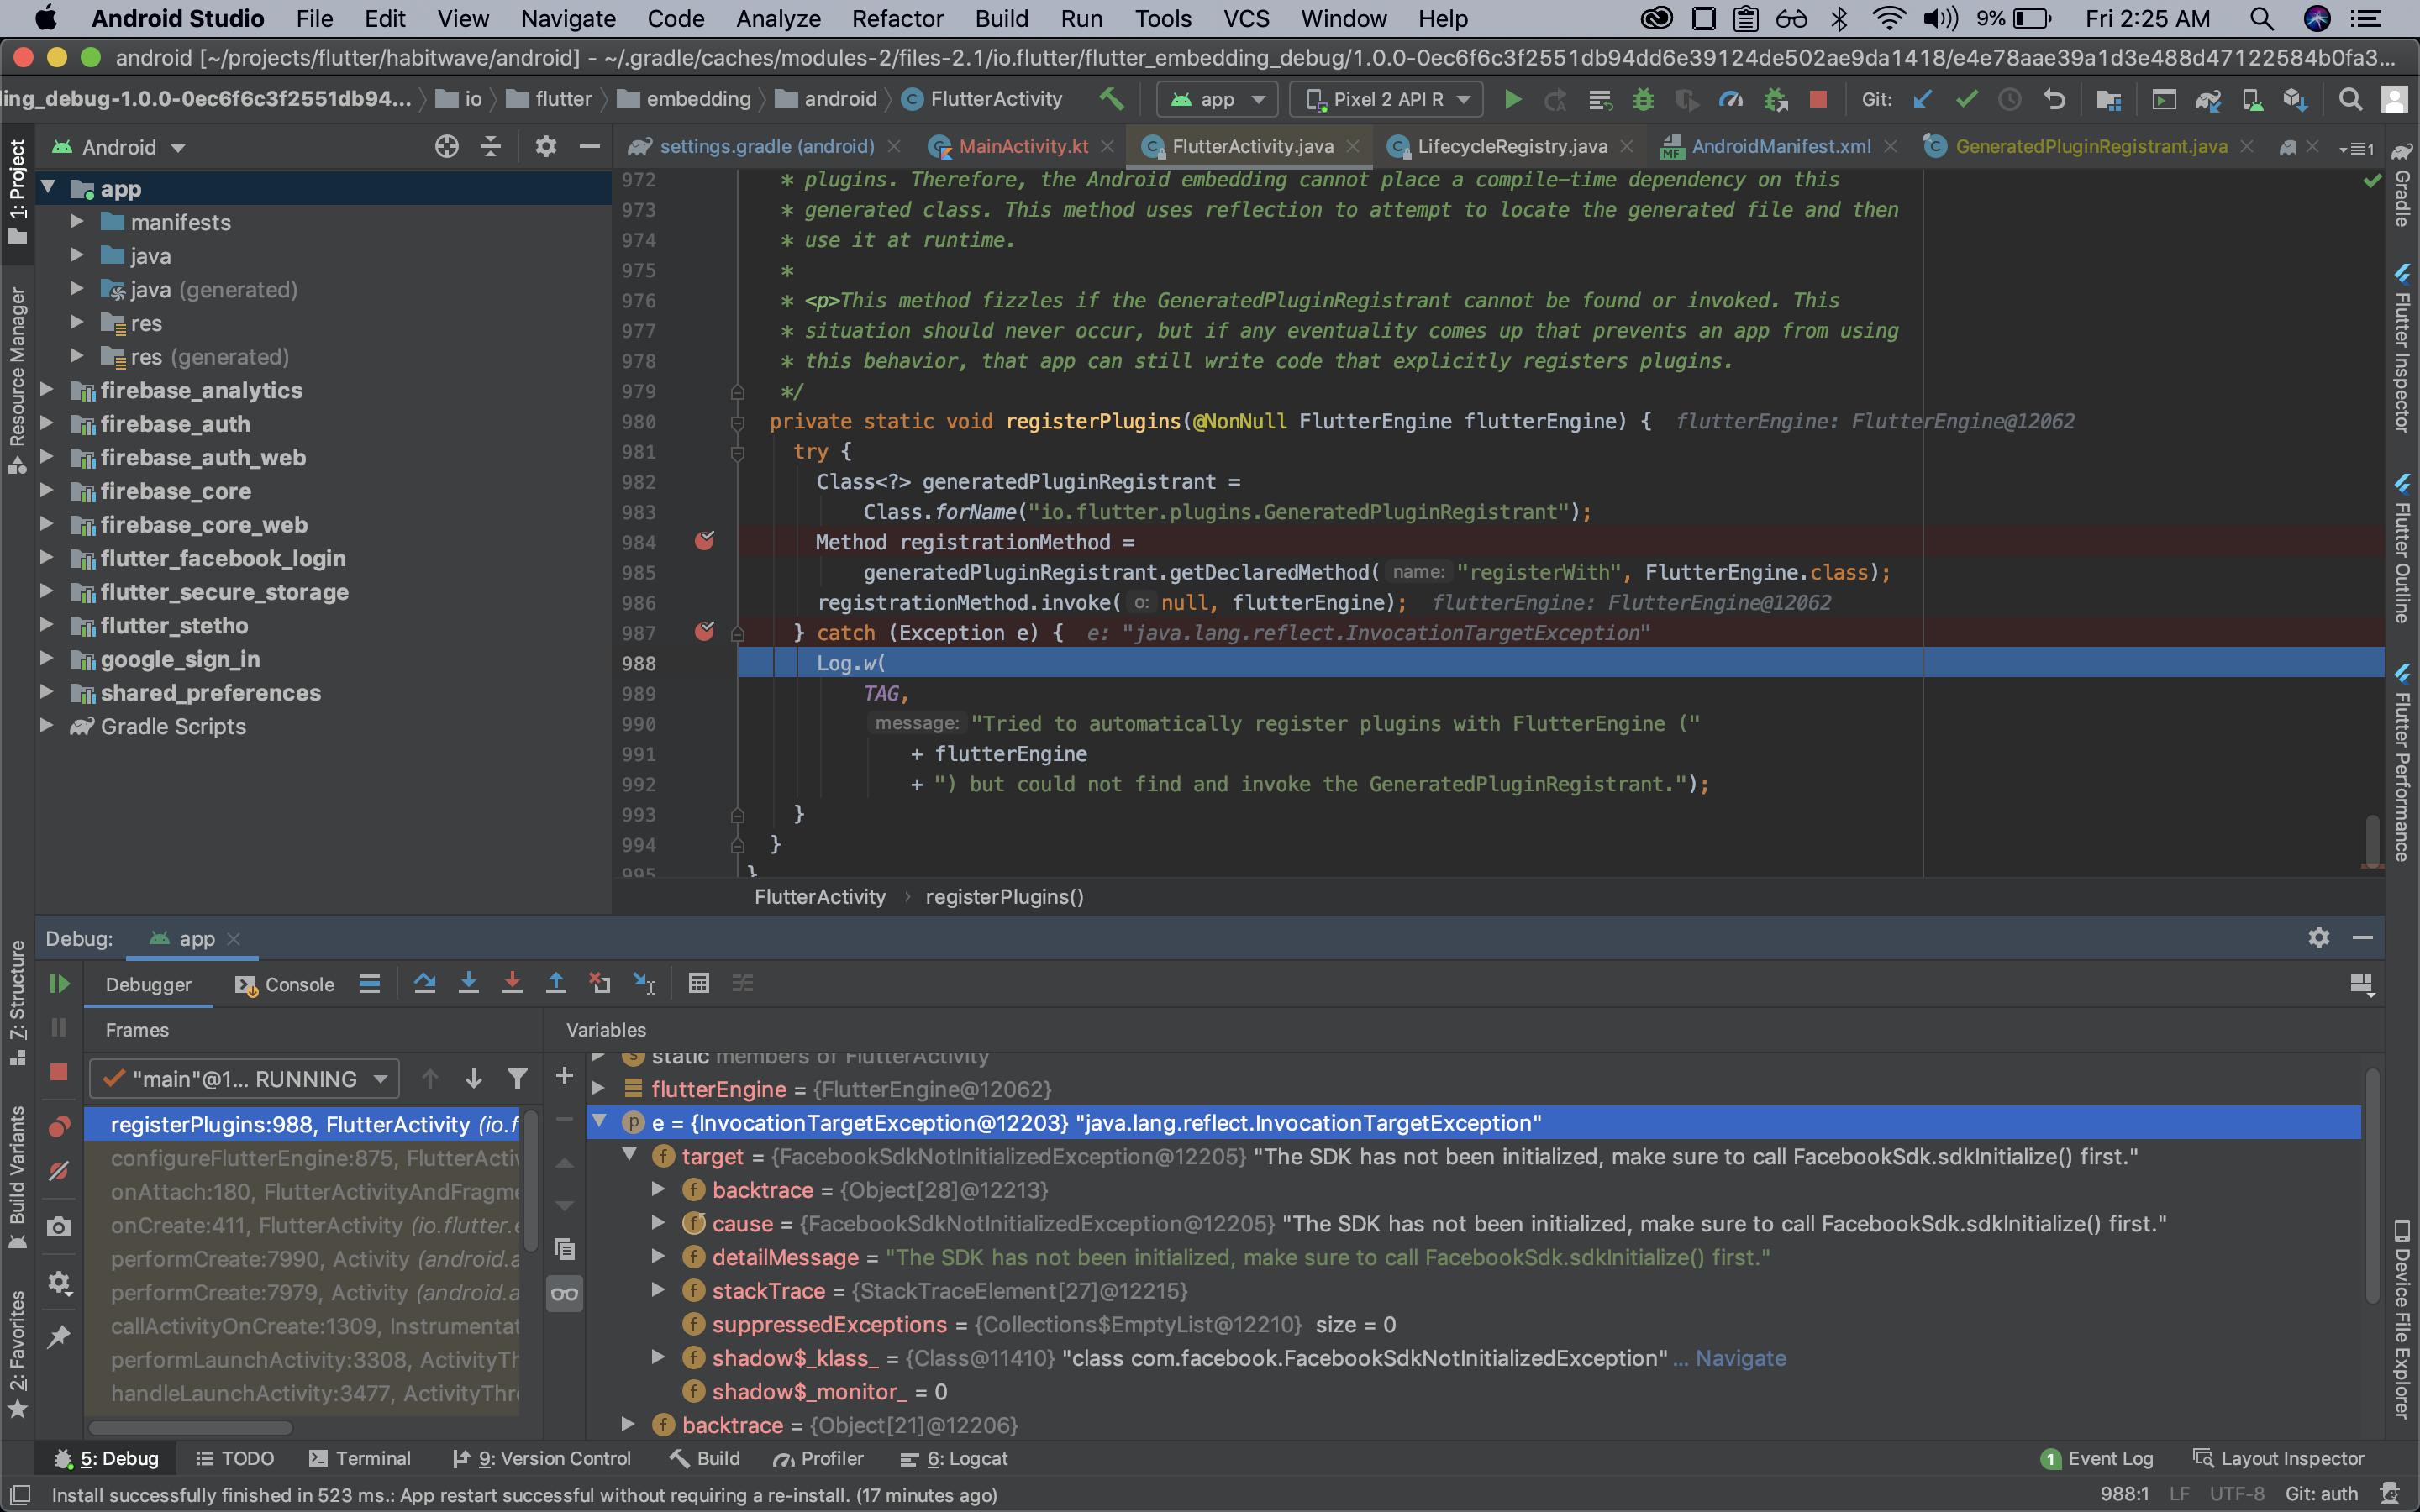This screenshot has height=1512, width=2420.
Task: Open app run configuration dropdown
Action: (x=1217, y=99)
